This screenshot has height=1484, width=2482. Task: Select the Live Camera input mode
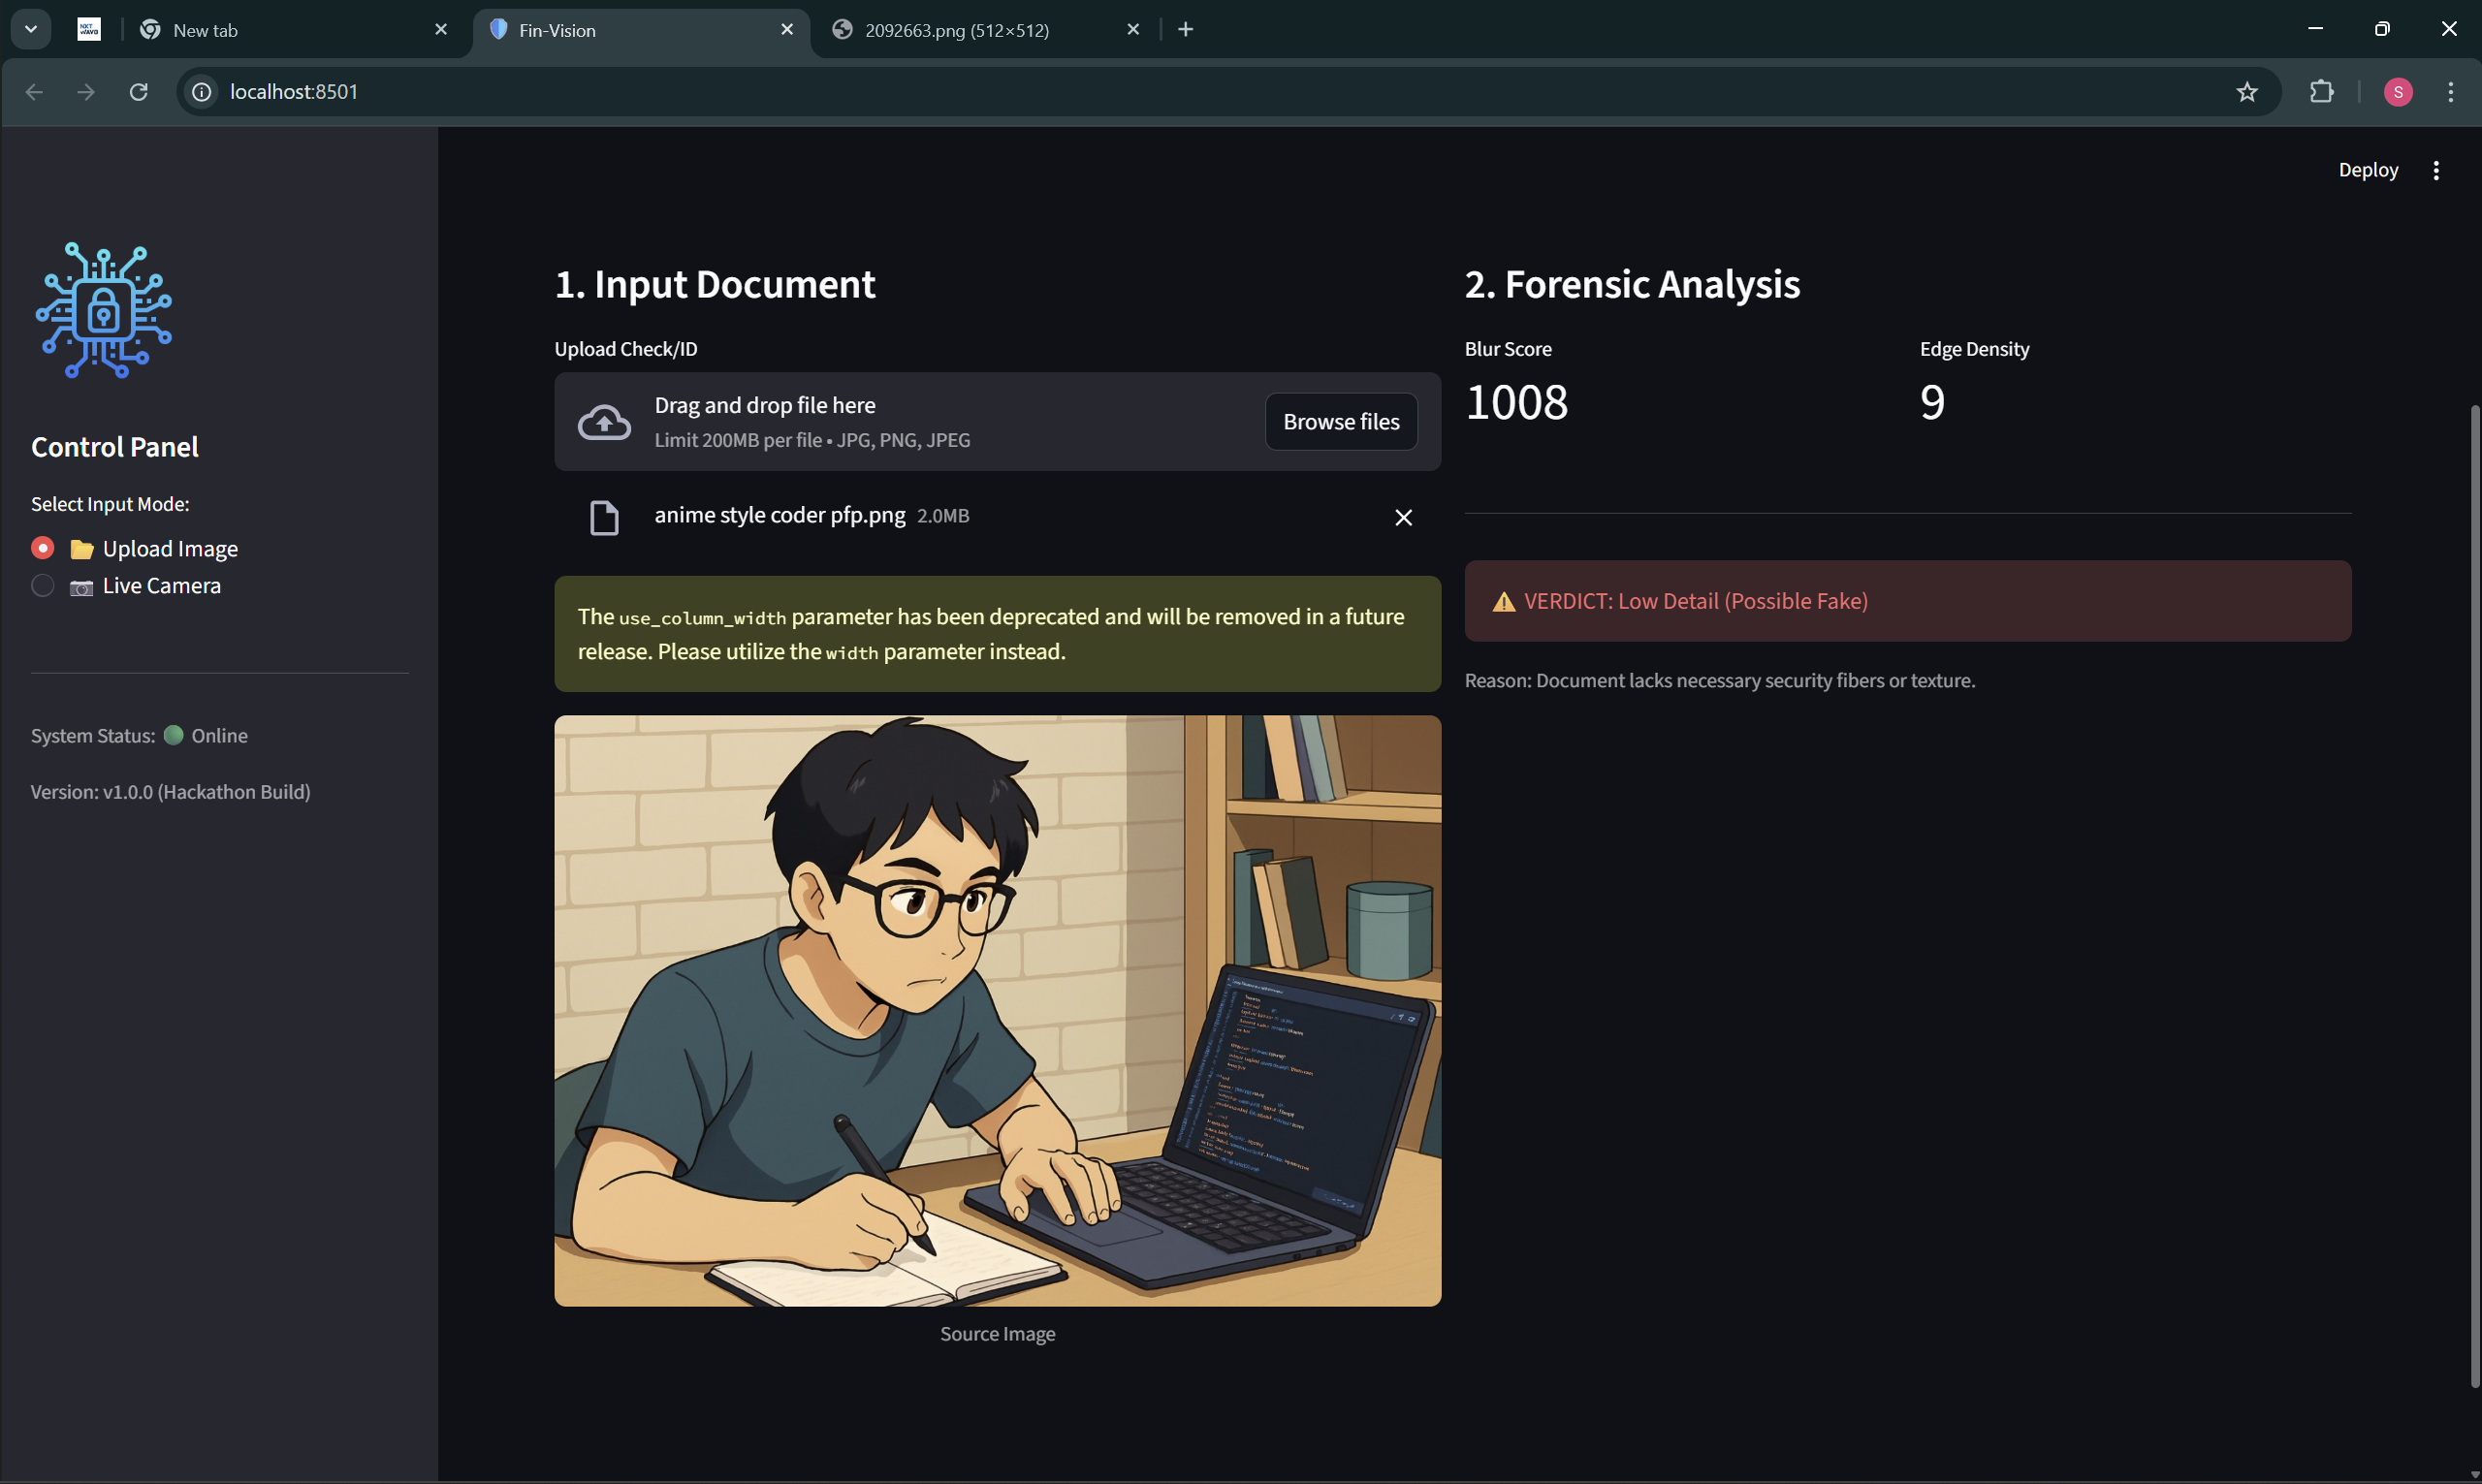tap(43, 585)
